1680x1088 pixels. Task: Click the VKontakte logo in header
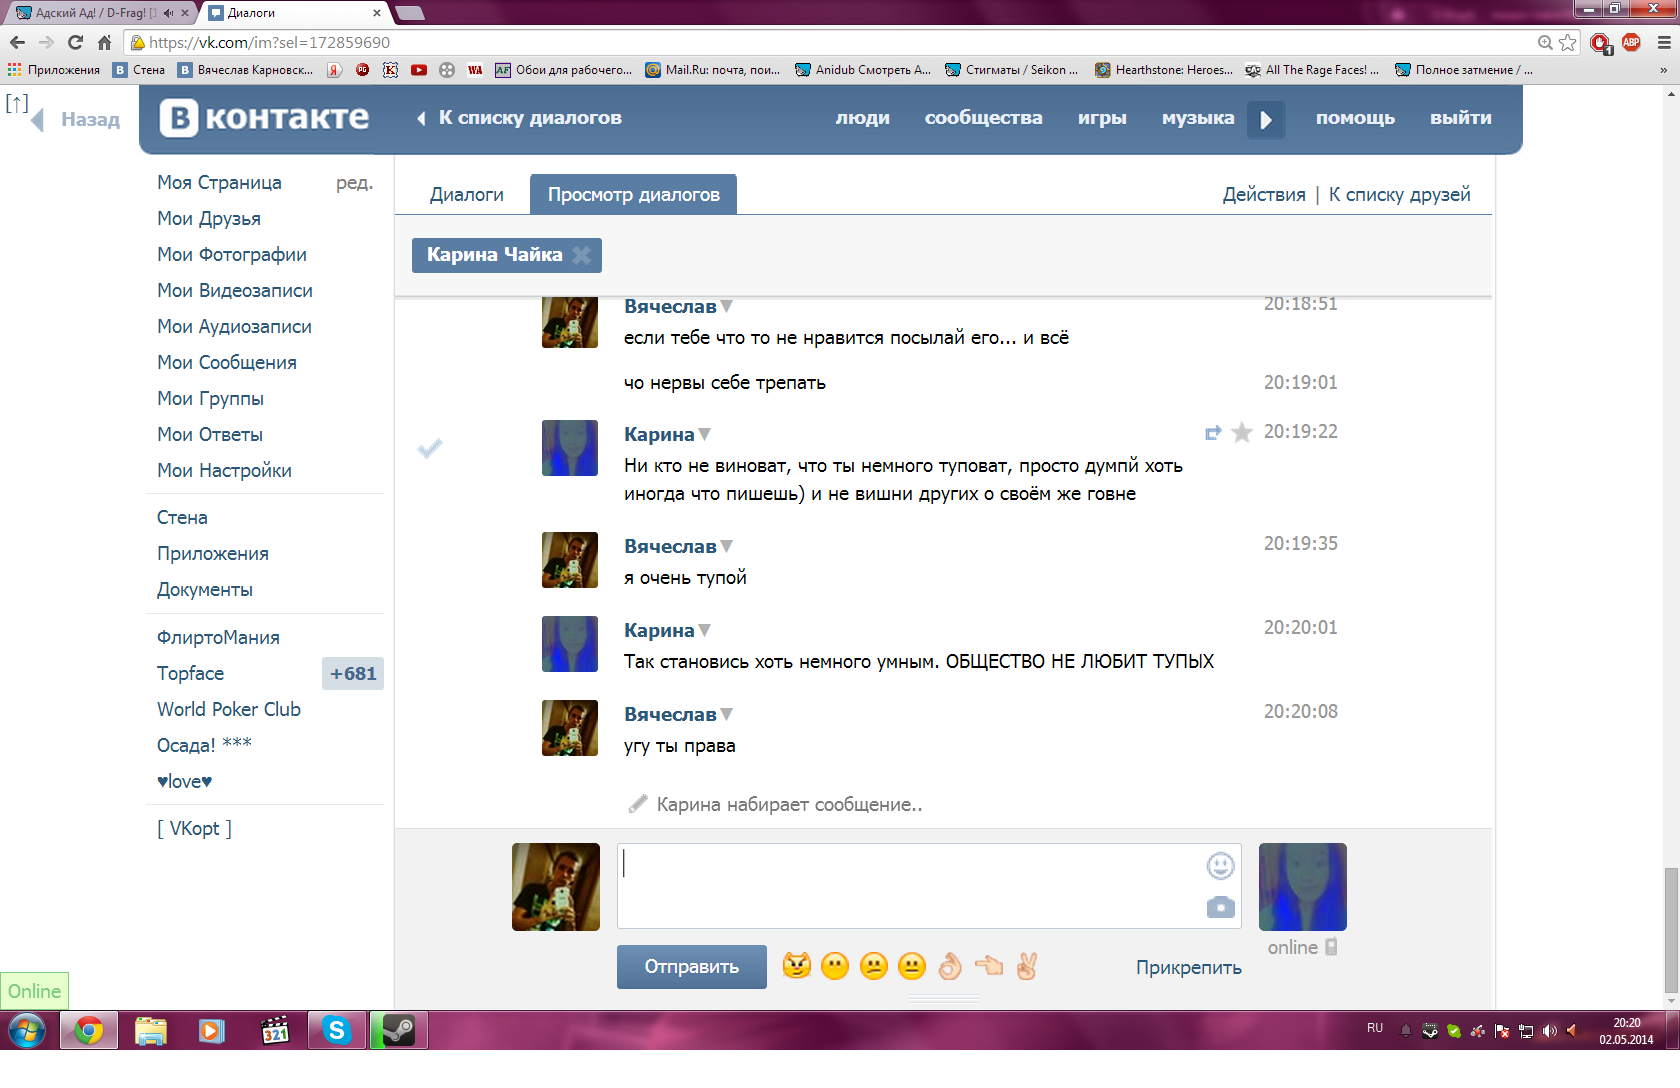265,118
